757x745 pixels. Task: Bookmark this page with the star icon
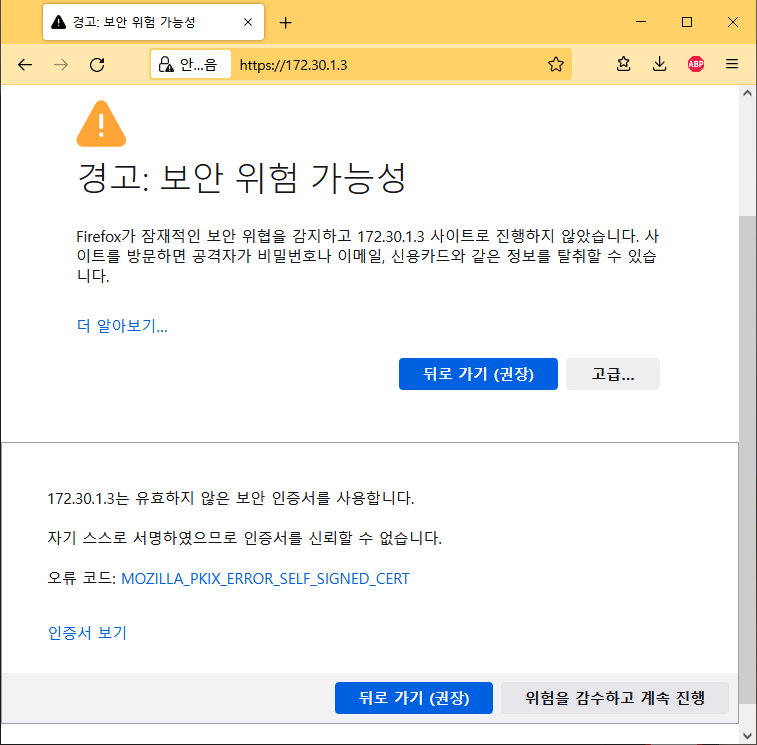556,64
